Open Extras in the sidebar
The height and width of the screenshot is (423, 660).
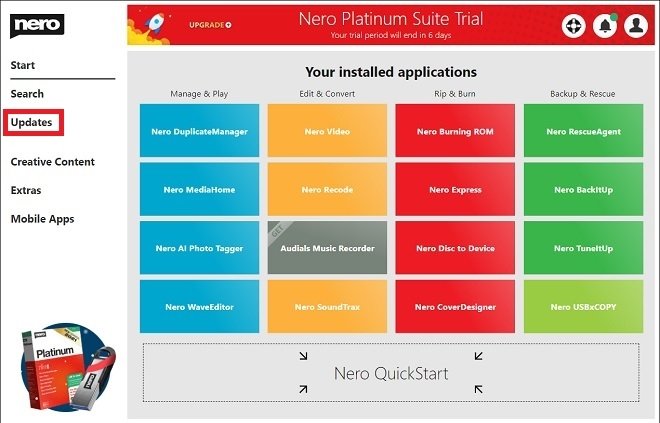[x=26, y=190]
